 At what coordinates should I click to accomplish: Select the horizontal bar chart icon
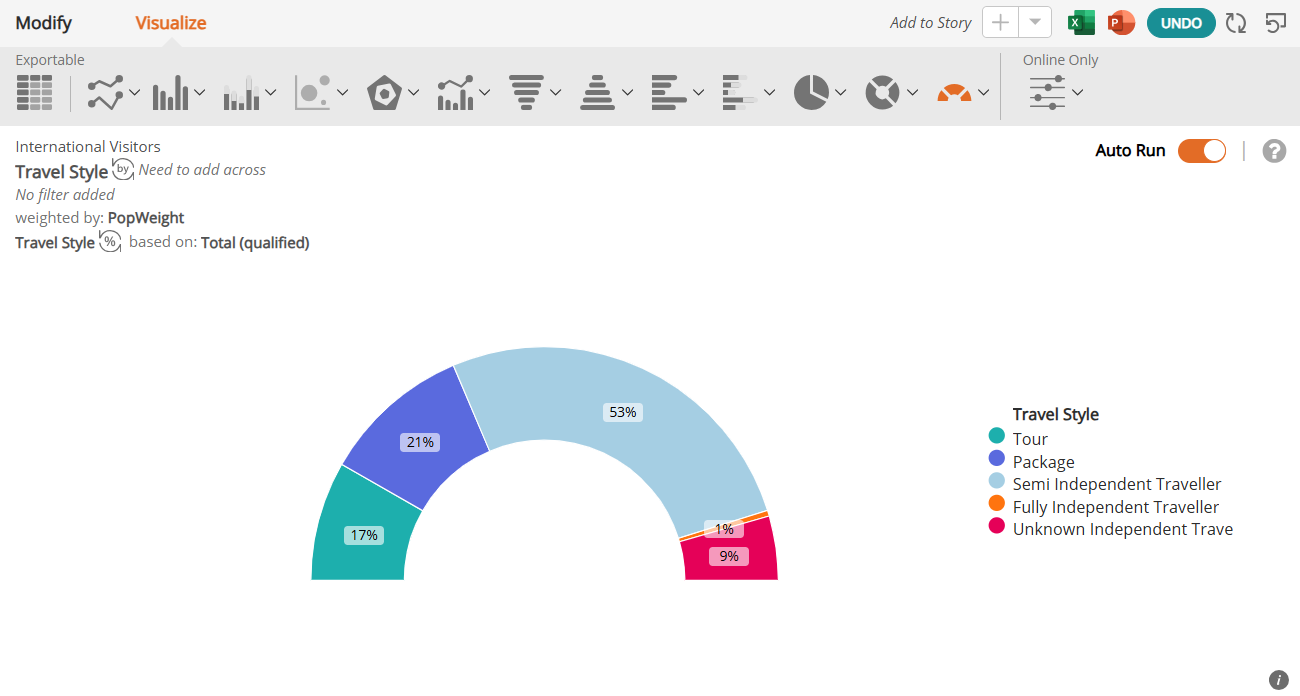coord(669,93)
